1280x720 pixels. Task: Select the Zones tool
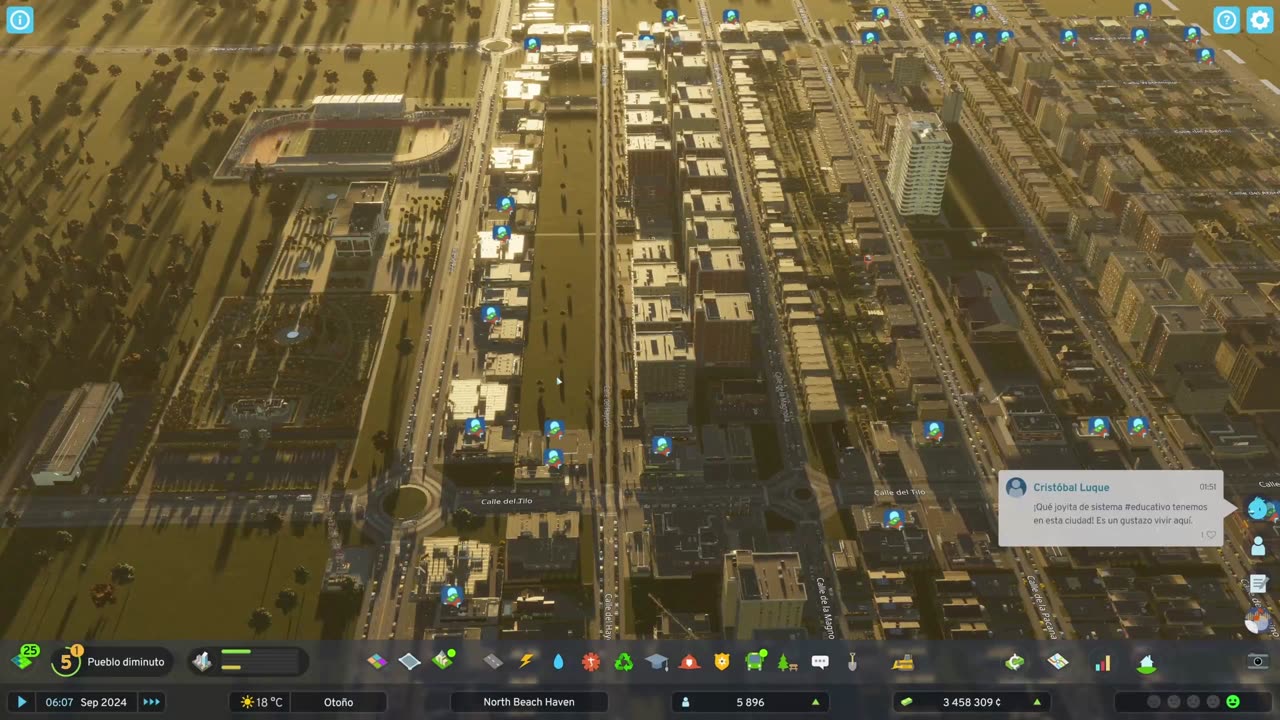click(376, 661)
